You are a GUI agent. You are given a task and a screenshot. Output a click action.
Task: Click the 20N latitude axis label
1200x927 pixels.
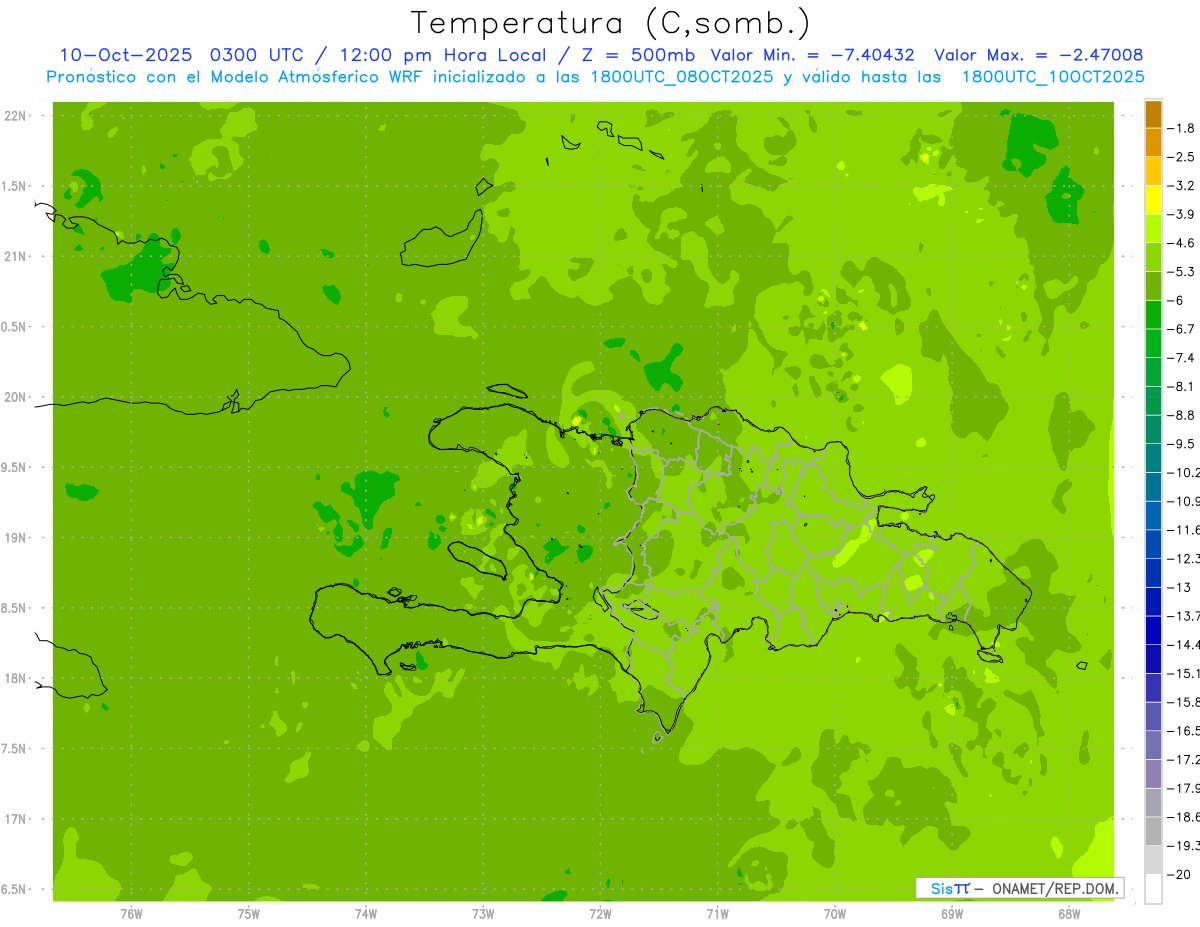[17, 397]
